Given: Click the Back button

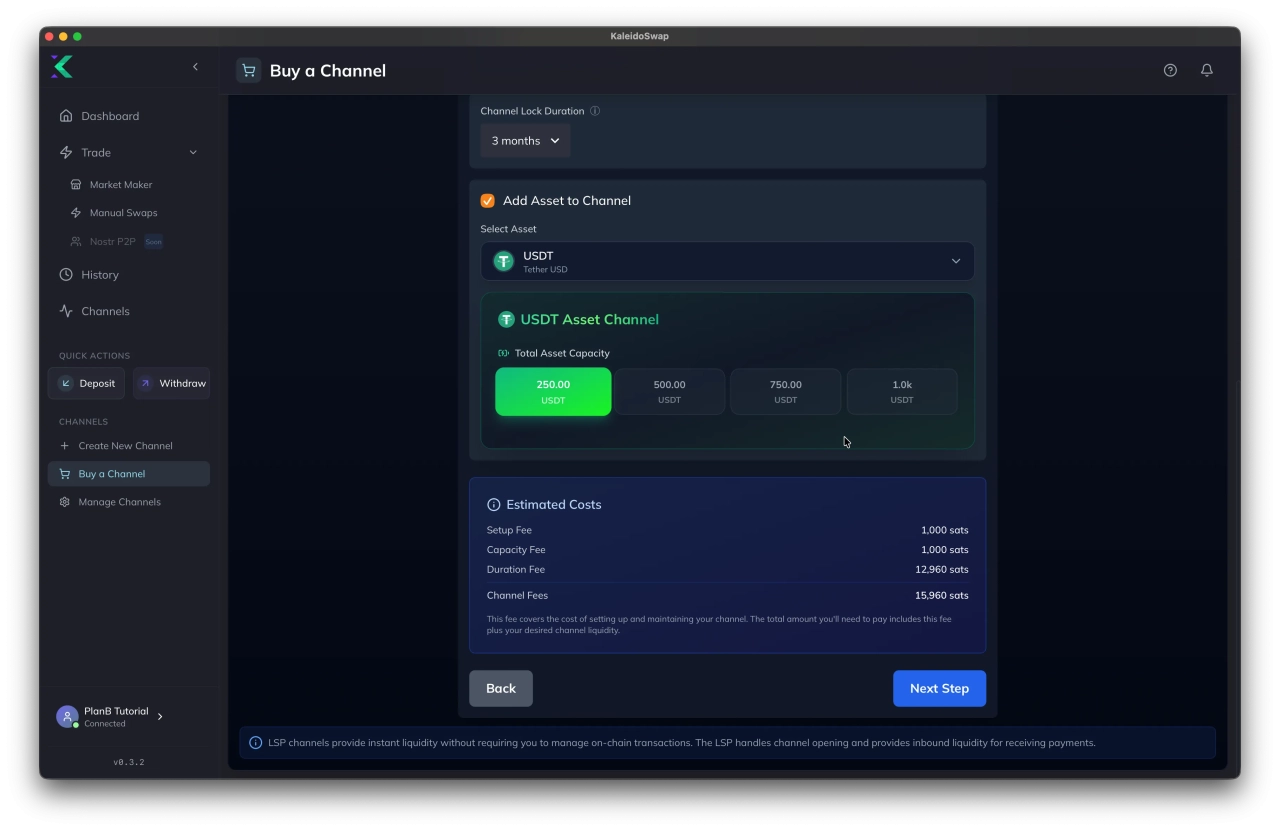Looking at the screenshot, I should 500,688.
